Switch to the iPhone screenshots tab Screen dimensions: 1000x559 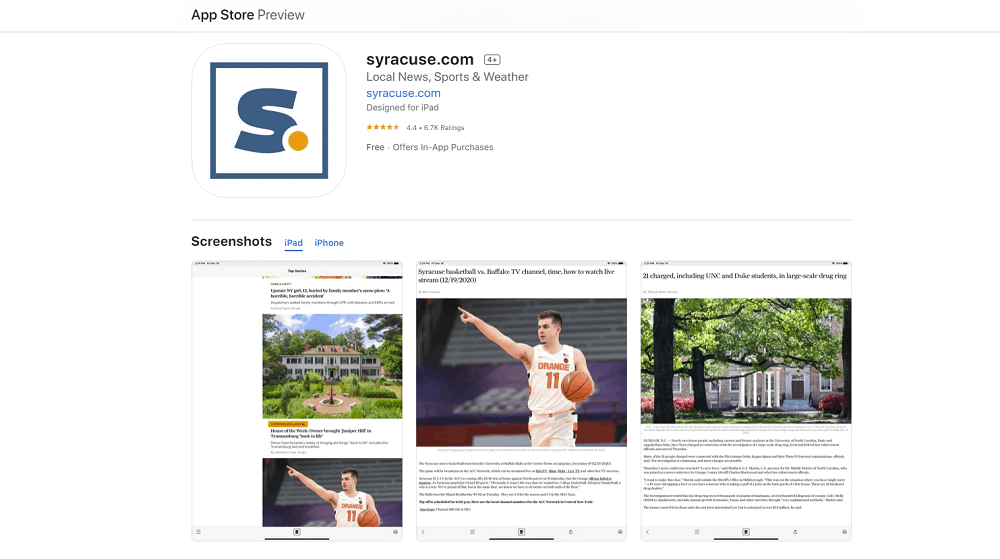(x=329, y=243)
